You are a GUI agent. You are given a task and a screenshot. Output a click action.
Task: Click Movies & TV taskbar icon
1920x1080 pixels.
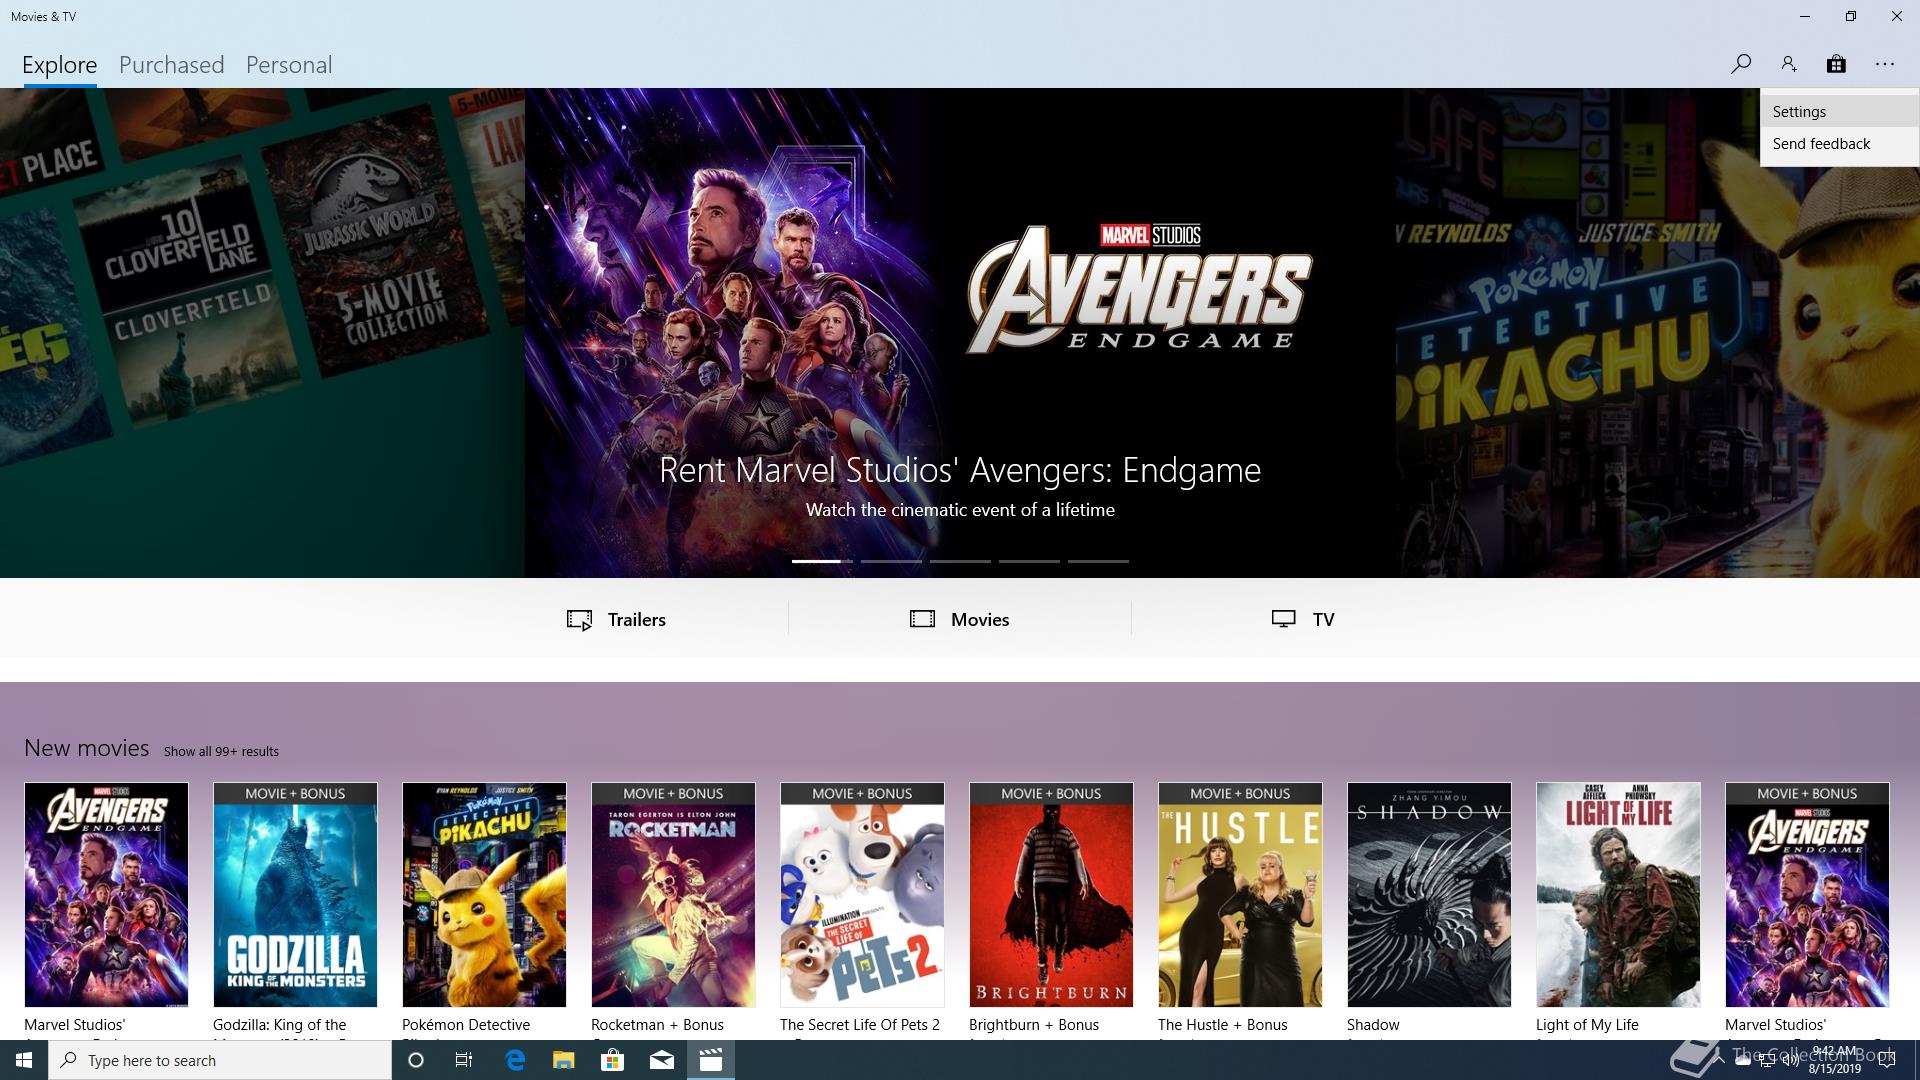710,1060
